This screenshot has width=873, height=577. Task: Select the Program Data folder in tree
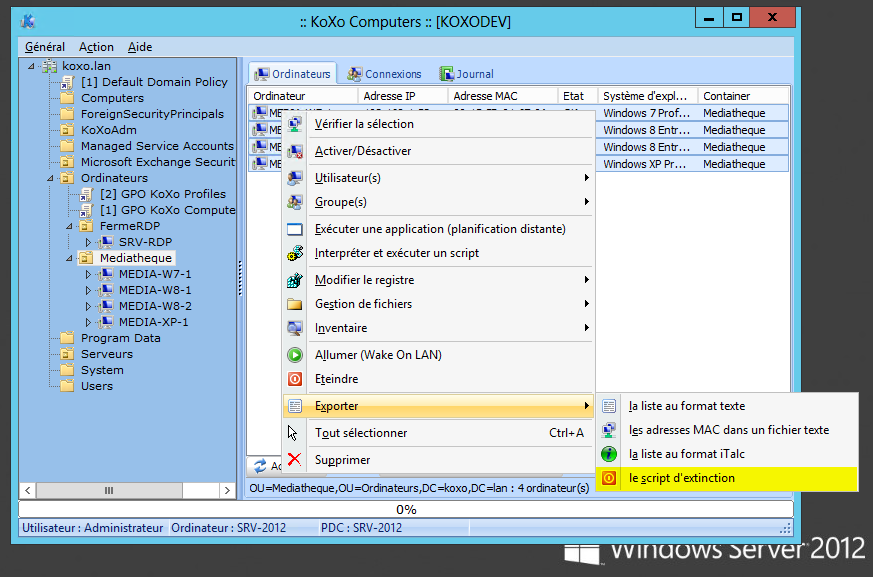pos(121,338)
